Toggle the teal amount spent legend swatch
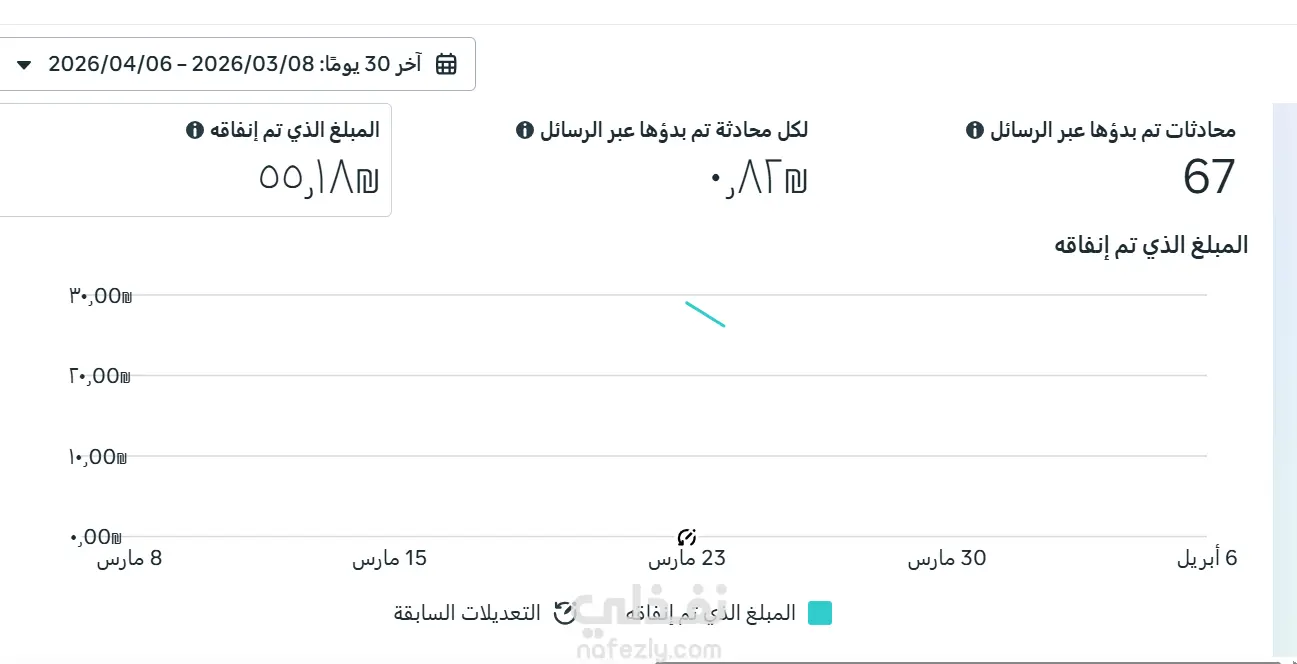Image resolution: width=1297 pixels, height=664 pixels. coord(820,613)
